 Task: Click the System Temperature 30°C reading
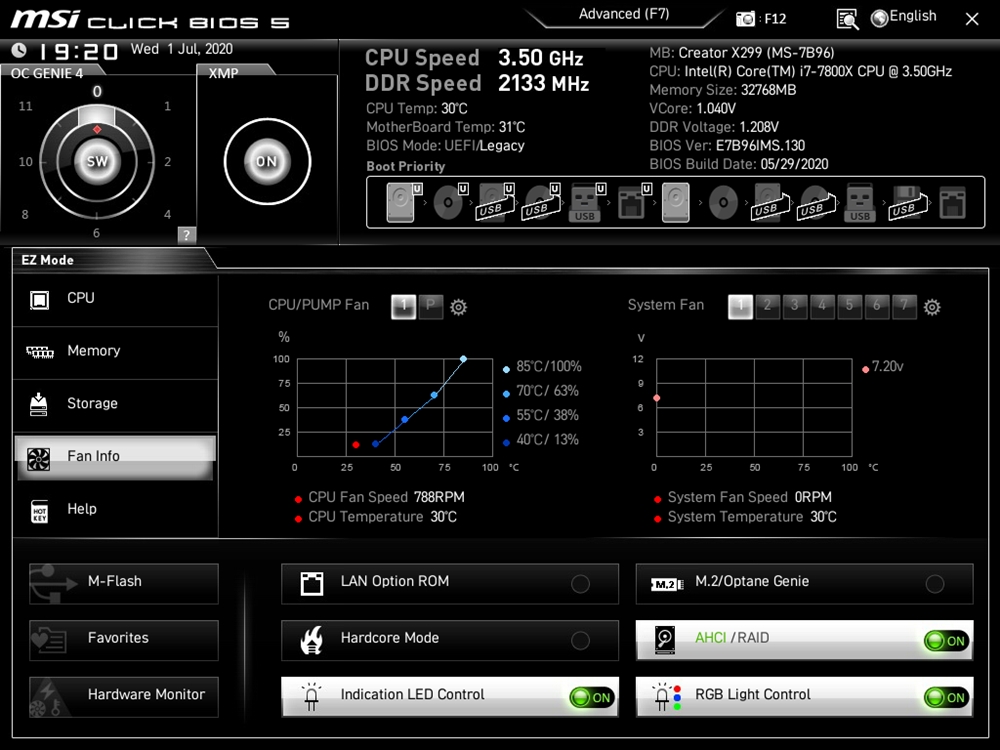point(752,517)
